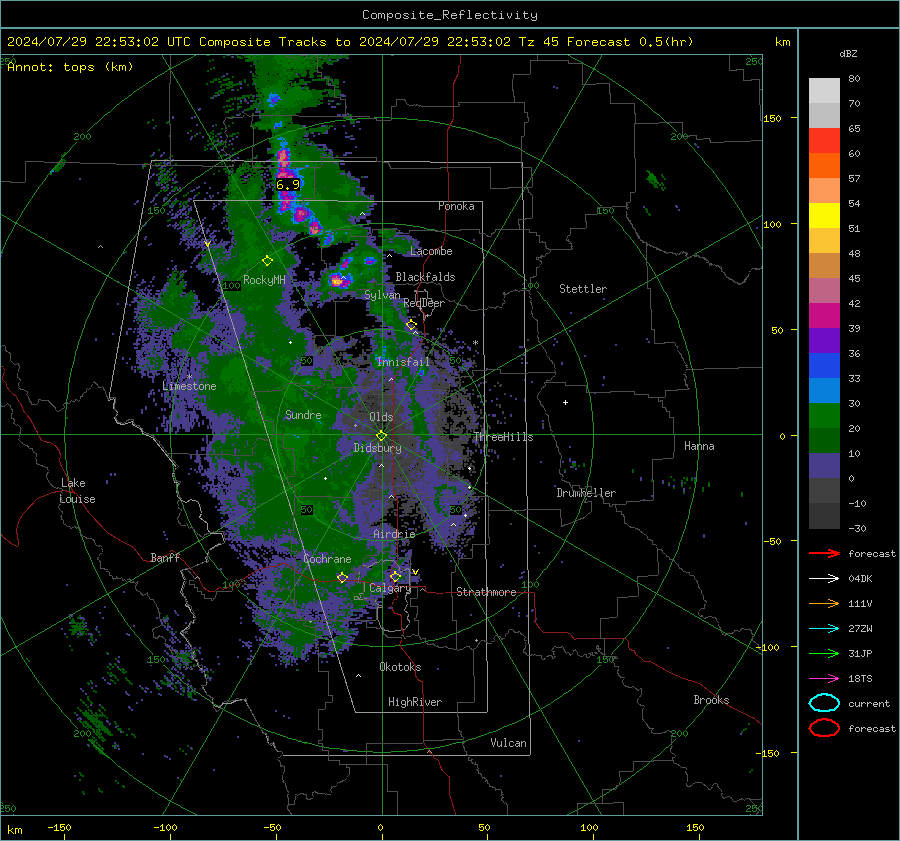Click the Sylvan label on the map
The width and height of the screenshot is (900, 841).
point(382,295)
